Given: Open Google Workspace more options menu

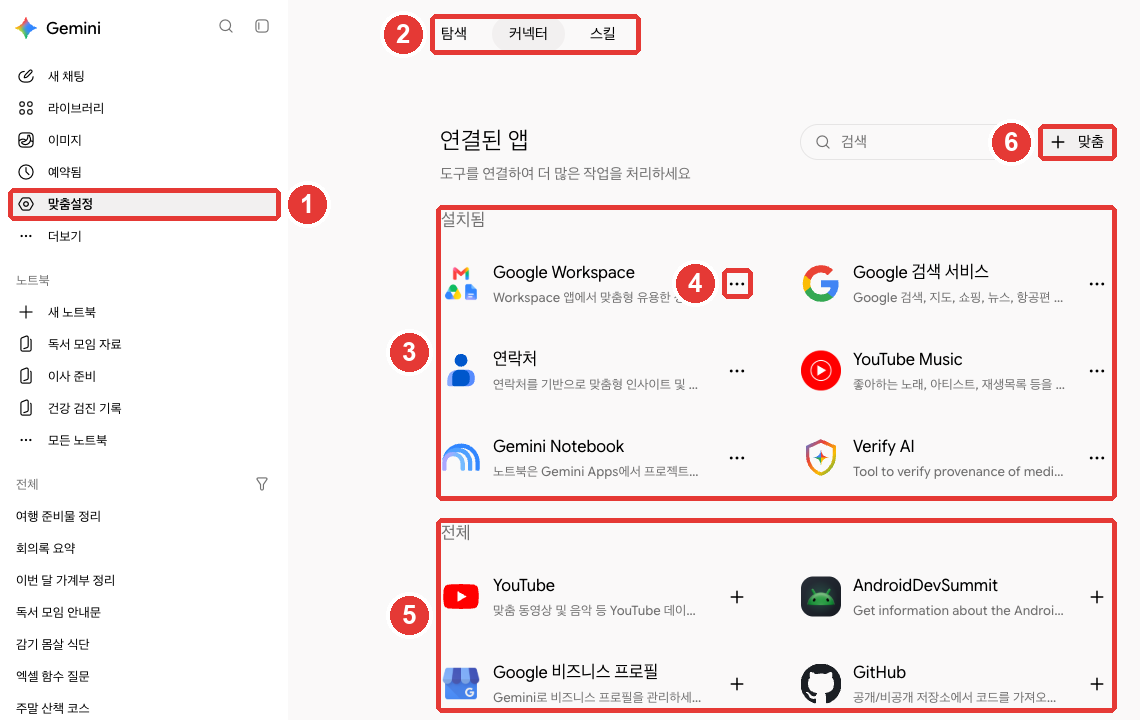Looking at the screenshot, I should [x=737, y=284].
